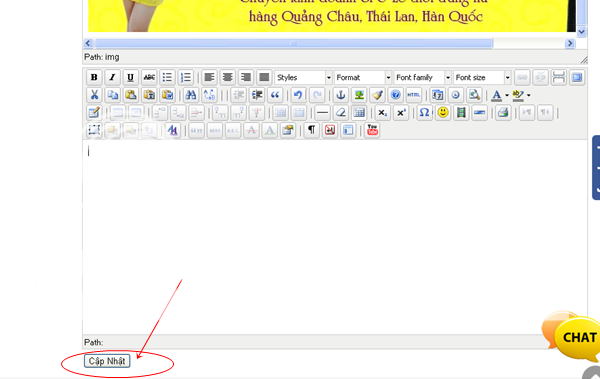Screen dimensions: 600x379
Task: Toggle bold formatting
Action: coord(94,77)
